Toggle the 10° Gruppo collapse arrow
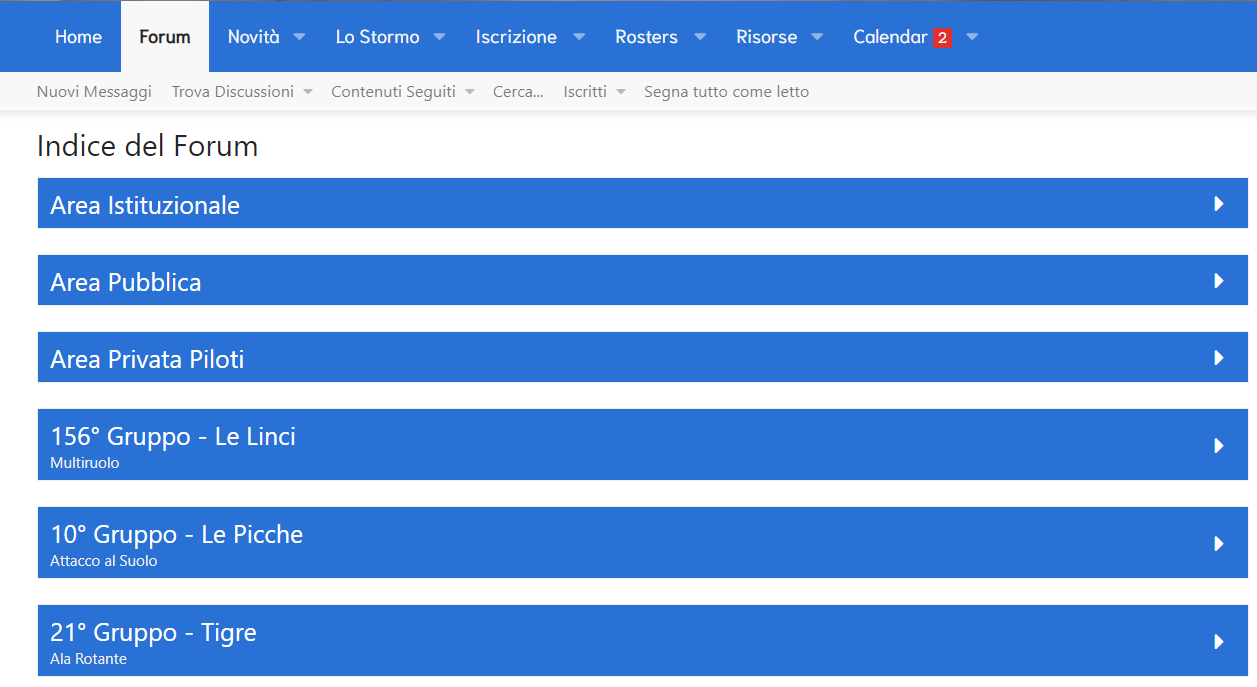 (1219, 543)
